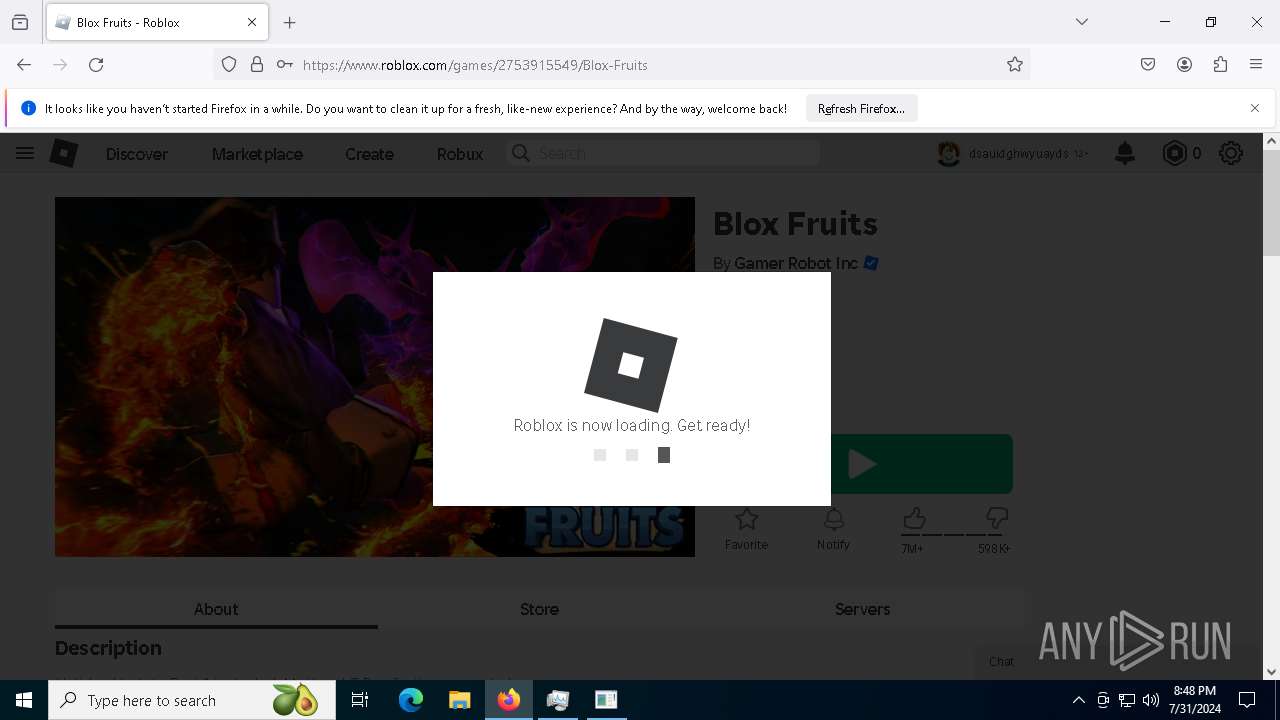The height and width of the screenshot is (720, 1280).
Task: Open the Create menu item
Action: point(369,154)
